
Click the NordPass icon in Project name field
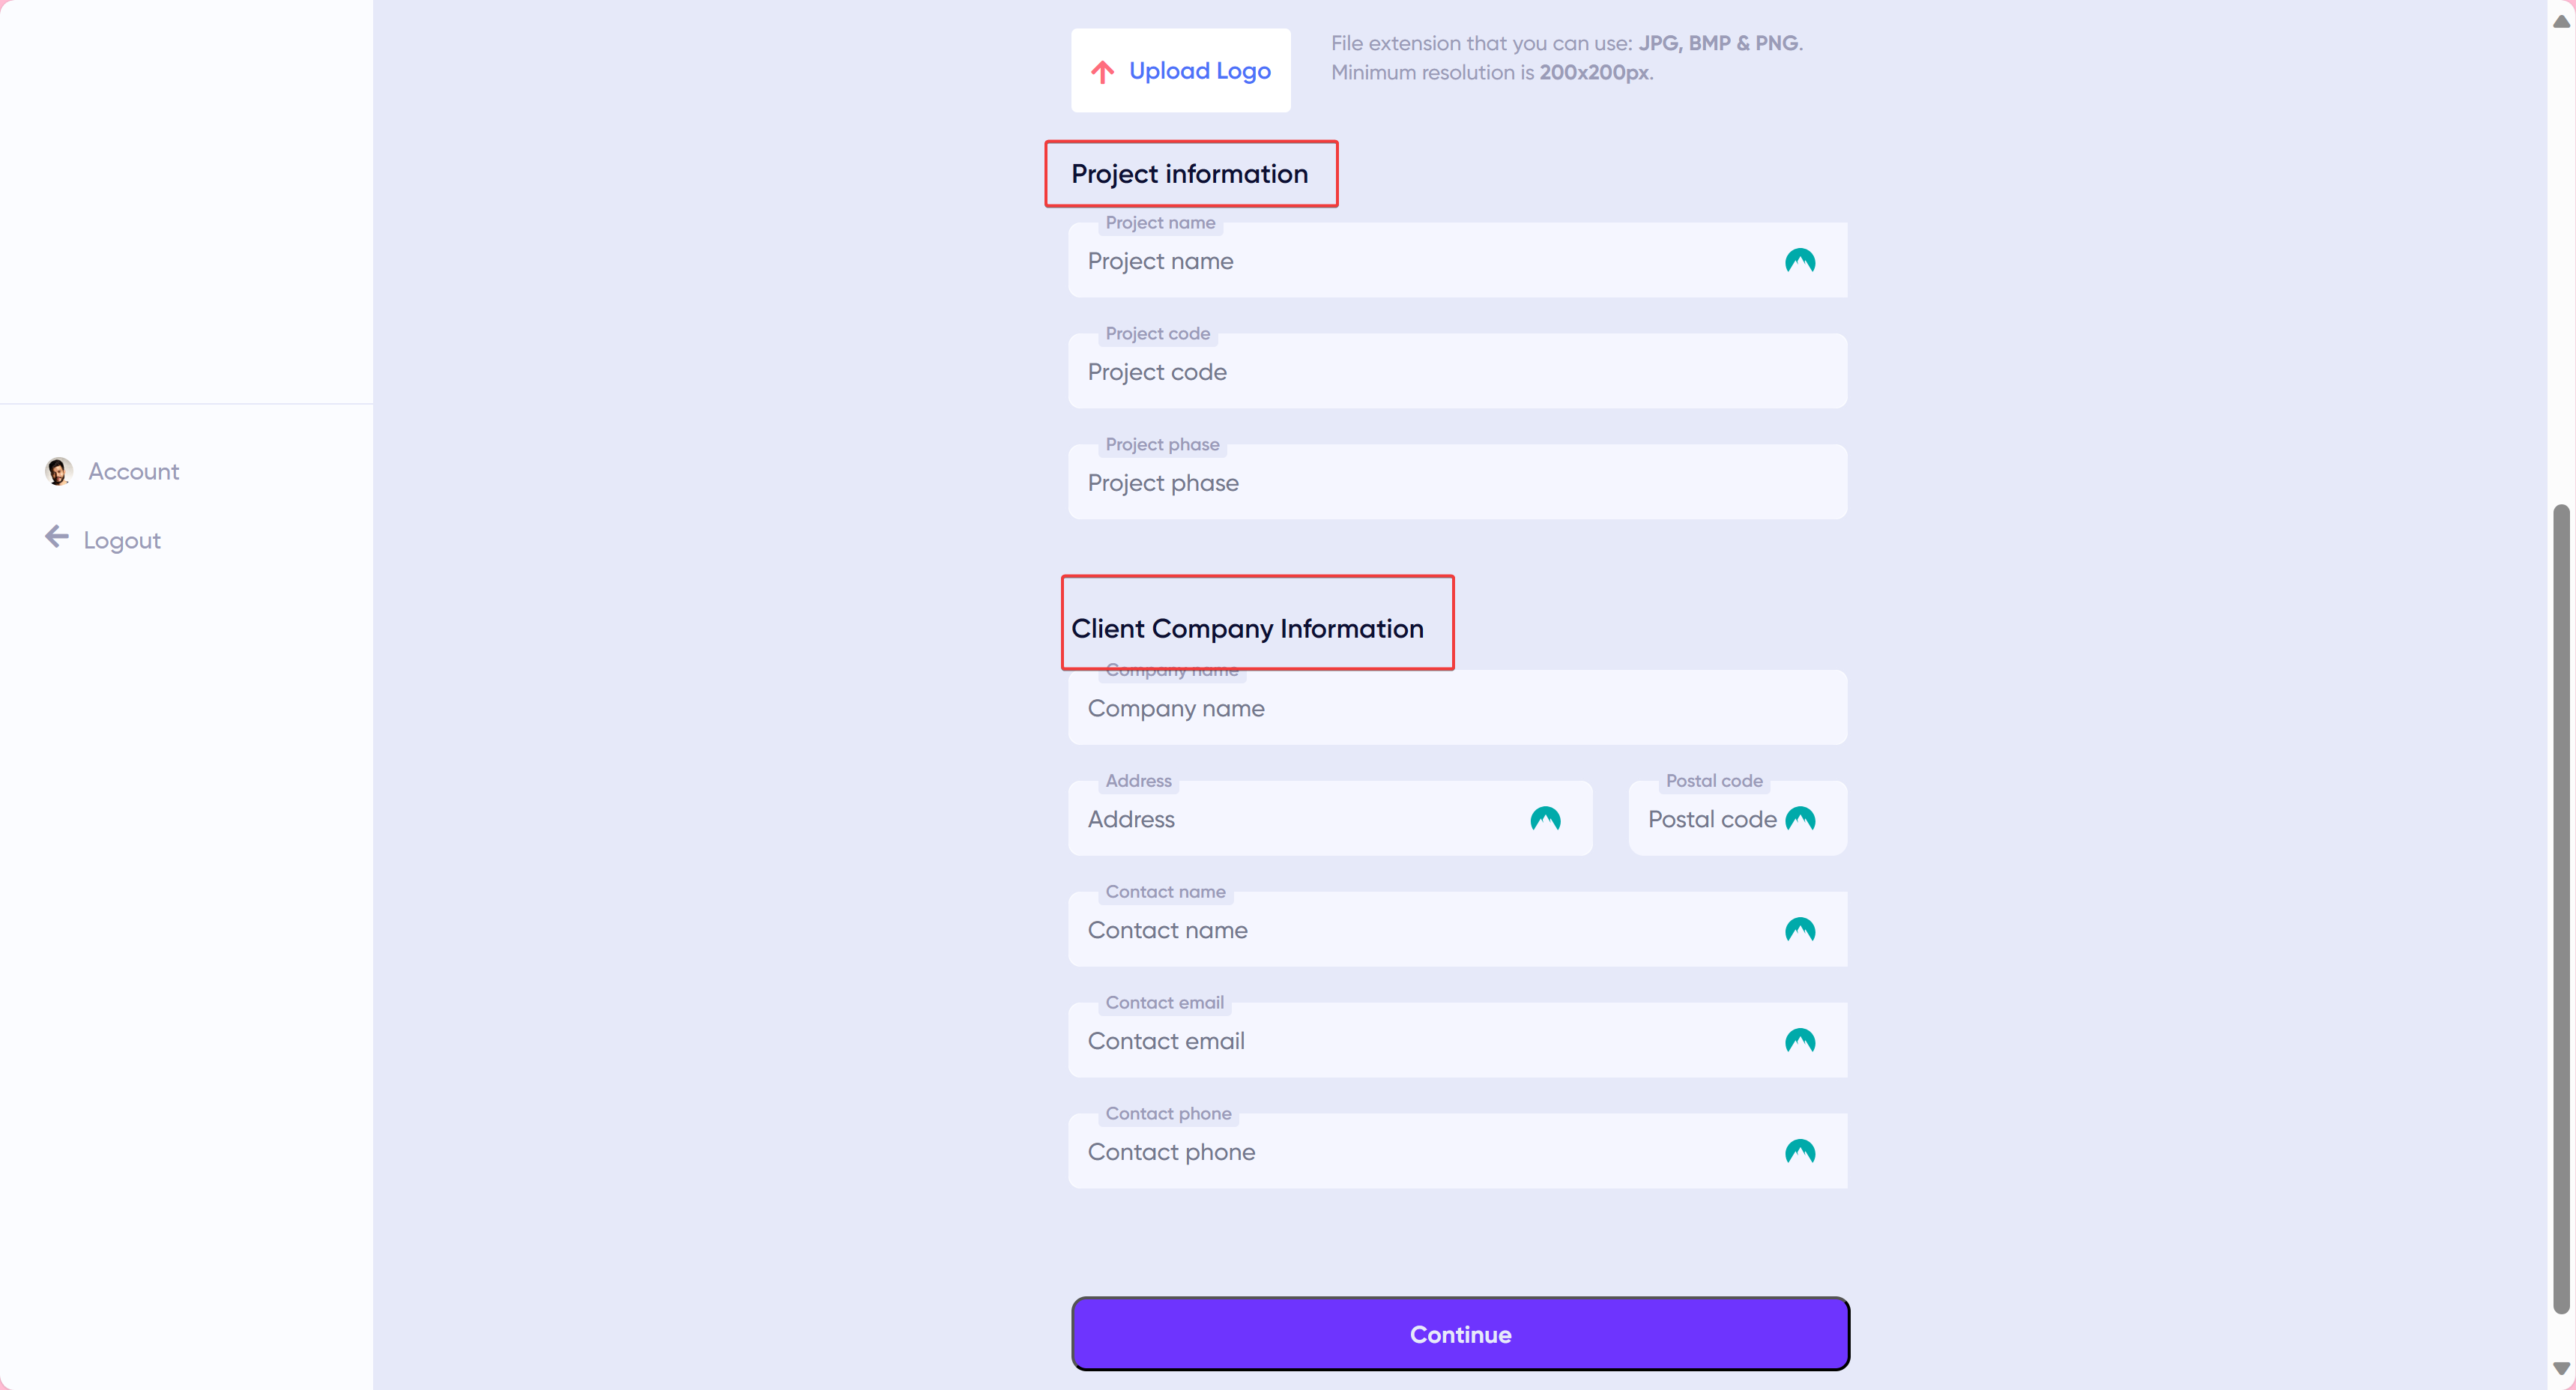point(1799,260)
